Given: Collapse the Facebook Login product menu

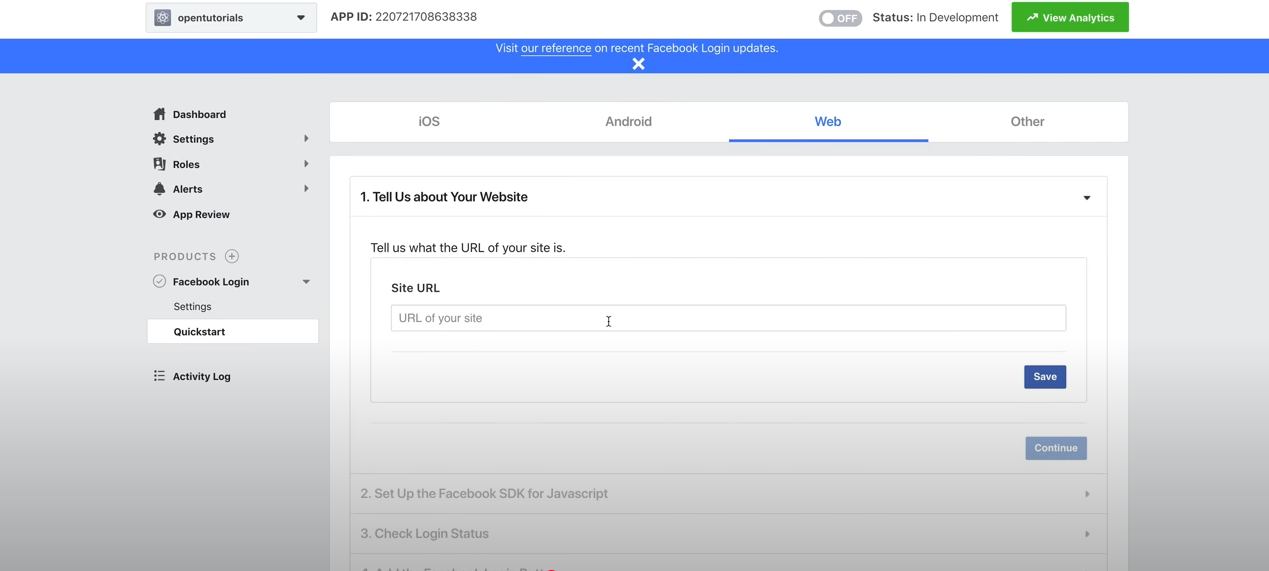Looking at the screenshot, I should click(306, 282).
